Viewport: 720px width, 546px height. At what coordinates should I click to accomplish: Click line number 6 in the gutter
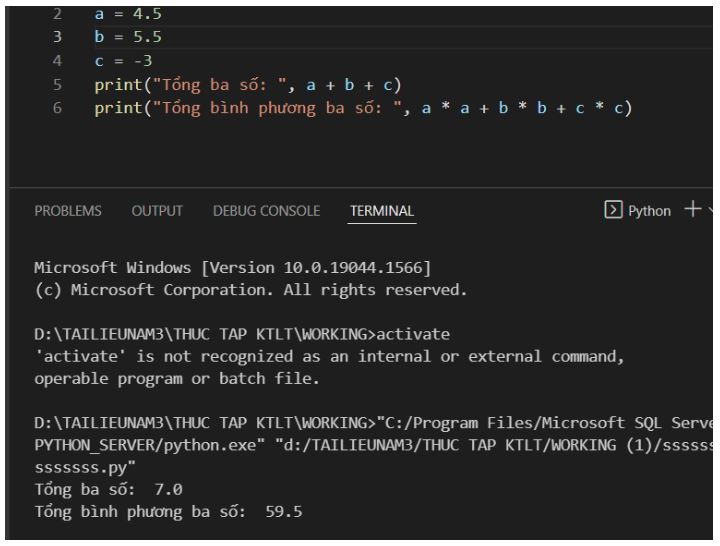click(x=58, y=108)
